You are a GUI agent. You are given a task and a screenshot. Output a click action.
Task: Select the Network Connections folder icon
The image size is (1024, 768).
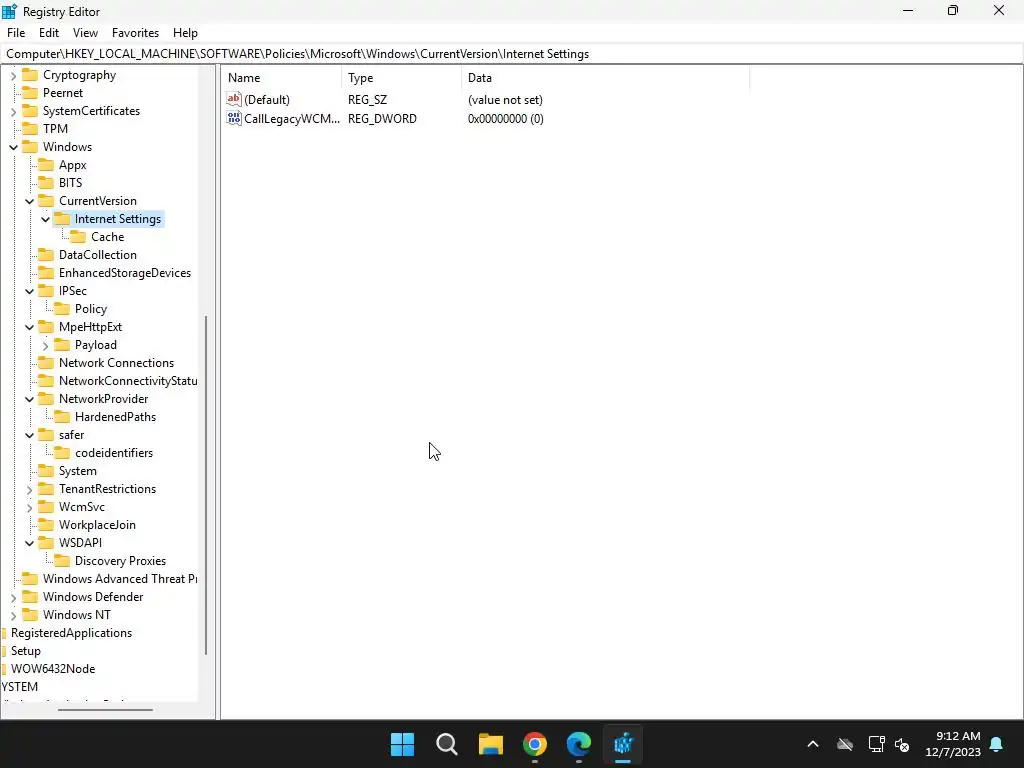(46, 362)
